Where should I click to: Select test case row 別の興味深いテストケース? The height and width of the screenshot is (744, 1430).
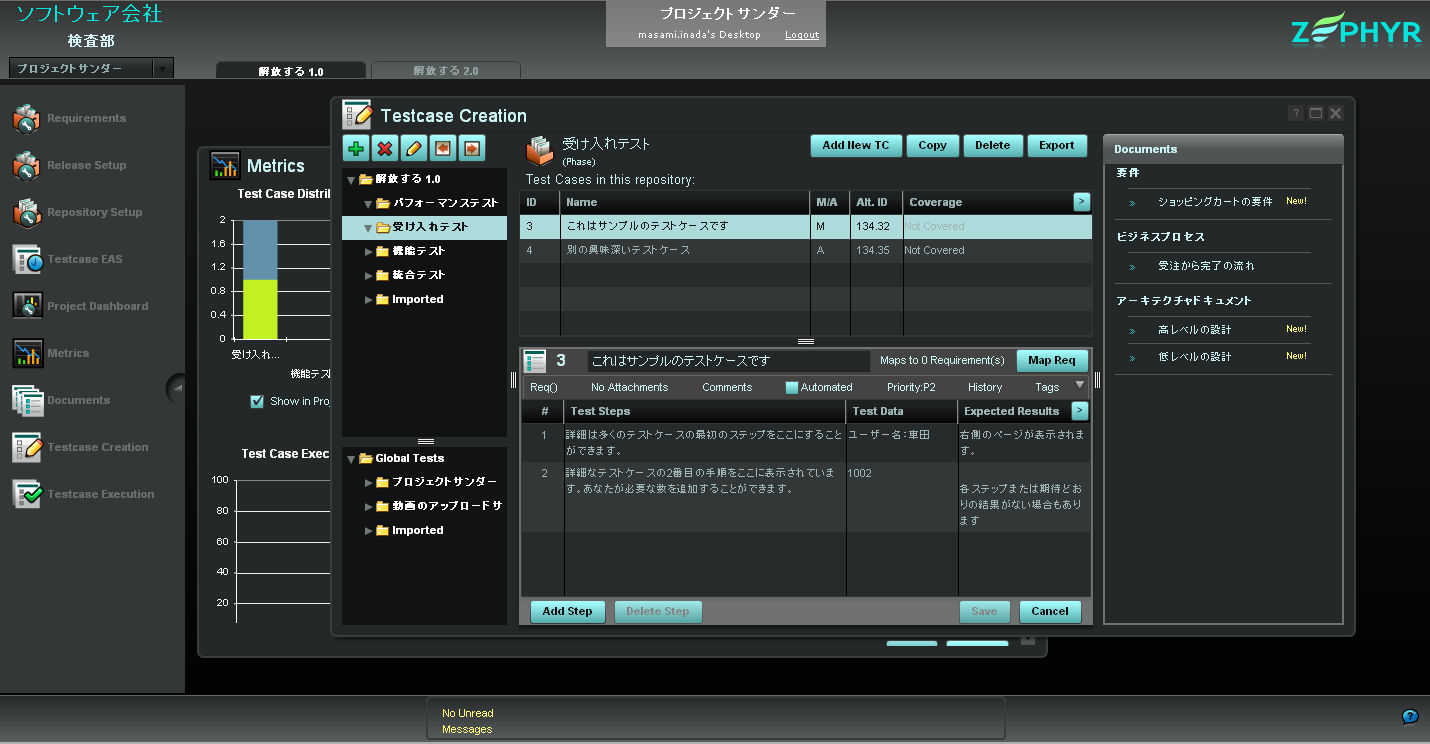(805, 250)
